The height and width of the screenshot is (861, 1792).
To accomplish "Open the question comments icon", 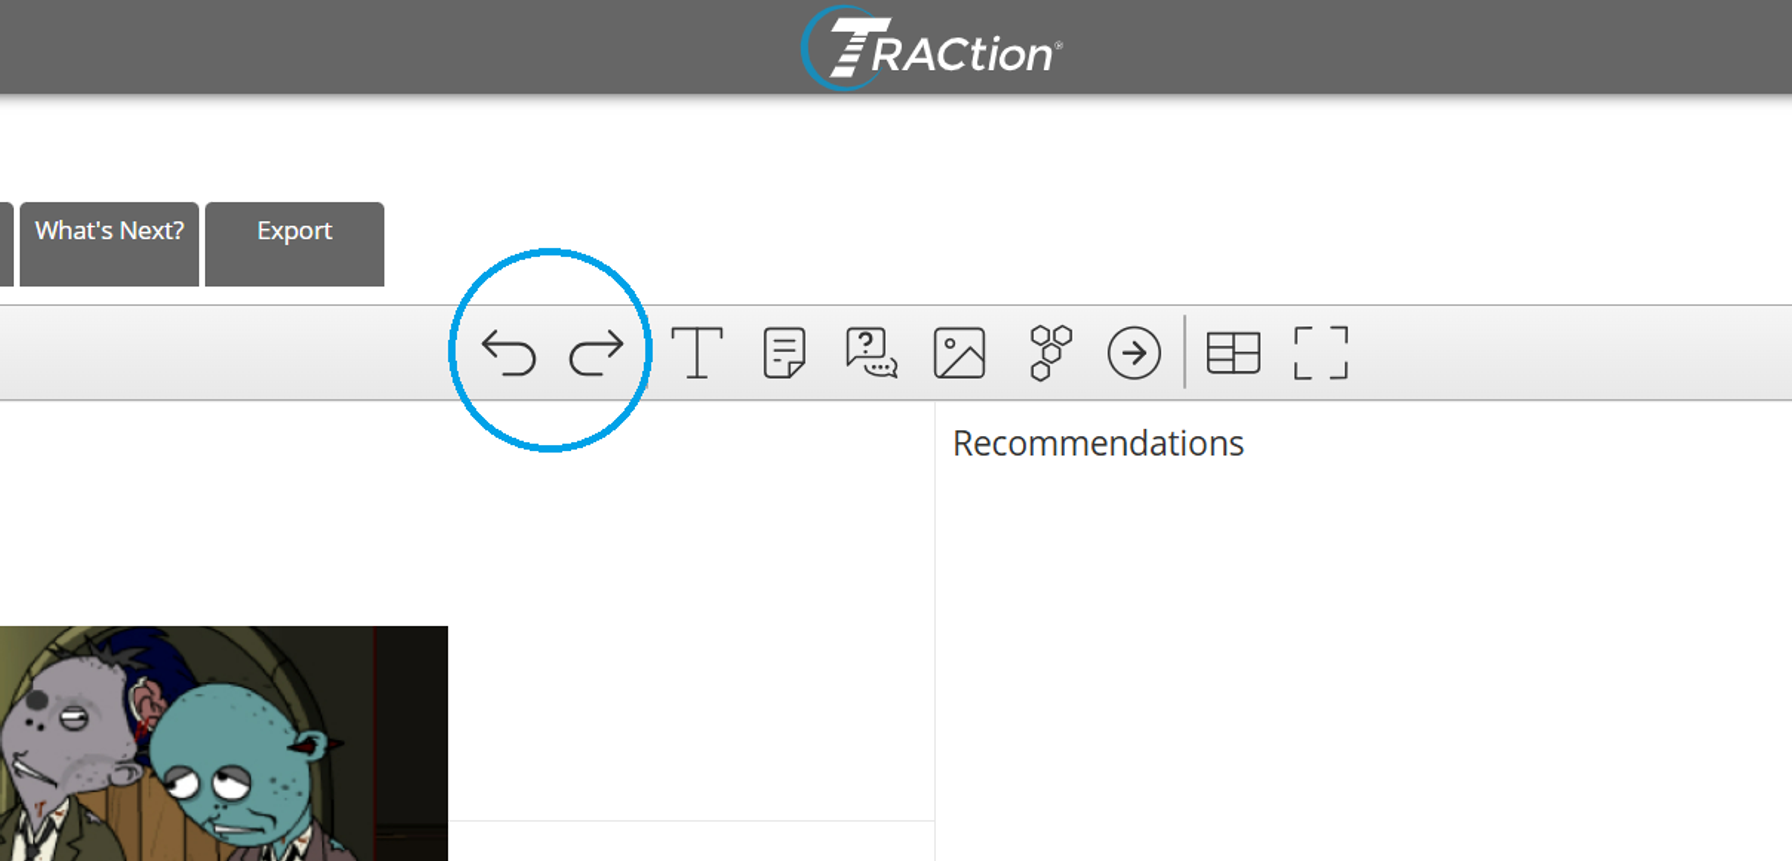I will tap(871, 353).
